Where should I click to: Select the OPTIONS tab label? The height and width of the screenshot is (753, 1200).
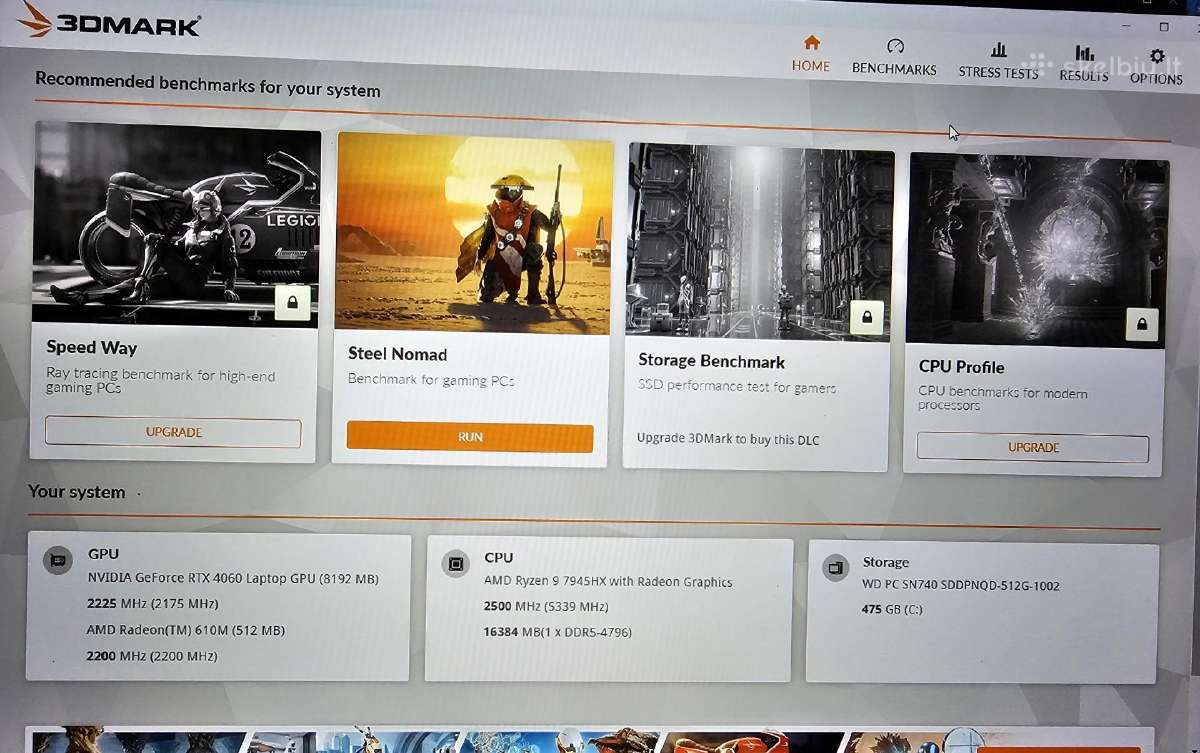coord(1156,79)
